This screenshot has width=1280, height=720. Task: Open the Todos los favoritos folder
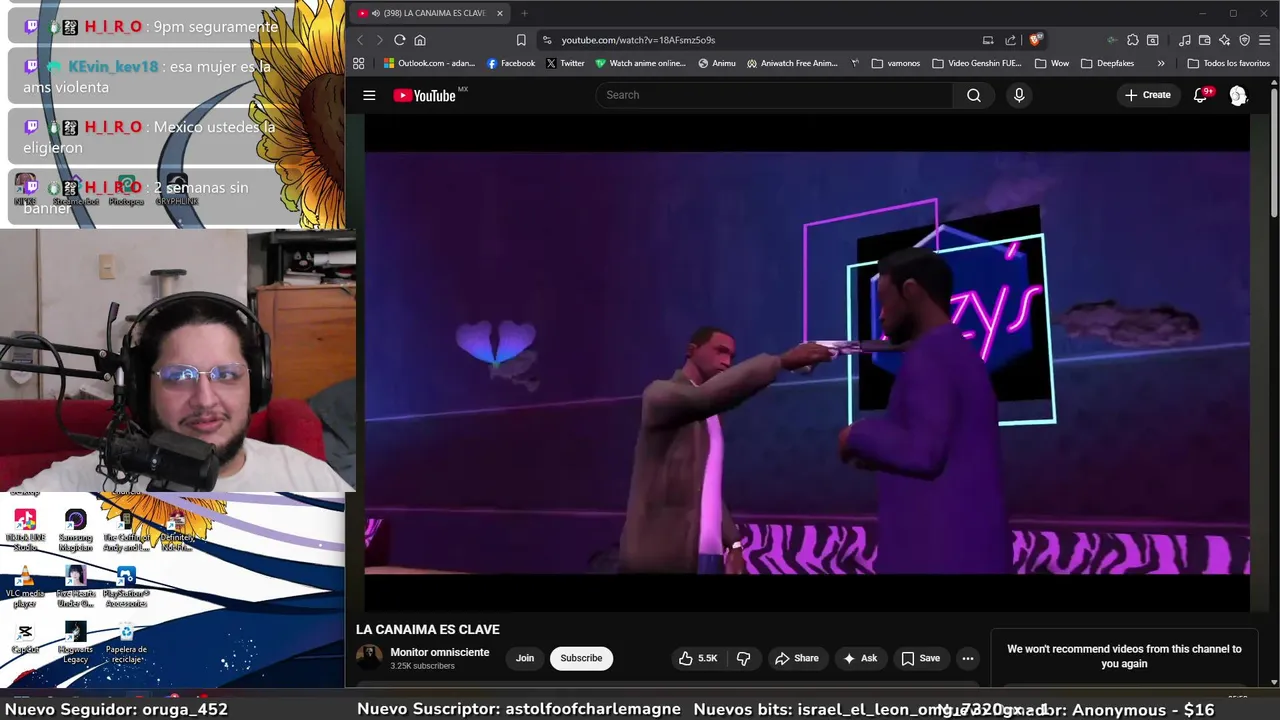tap(1229, 63)
